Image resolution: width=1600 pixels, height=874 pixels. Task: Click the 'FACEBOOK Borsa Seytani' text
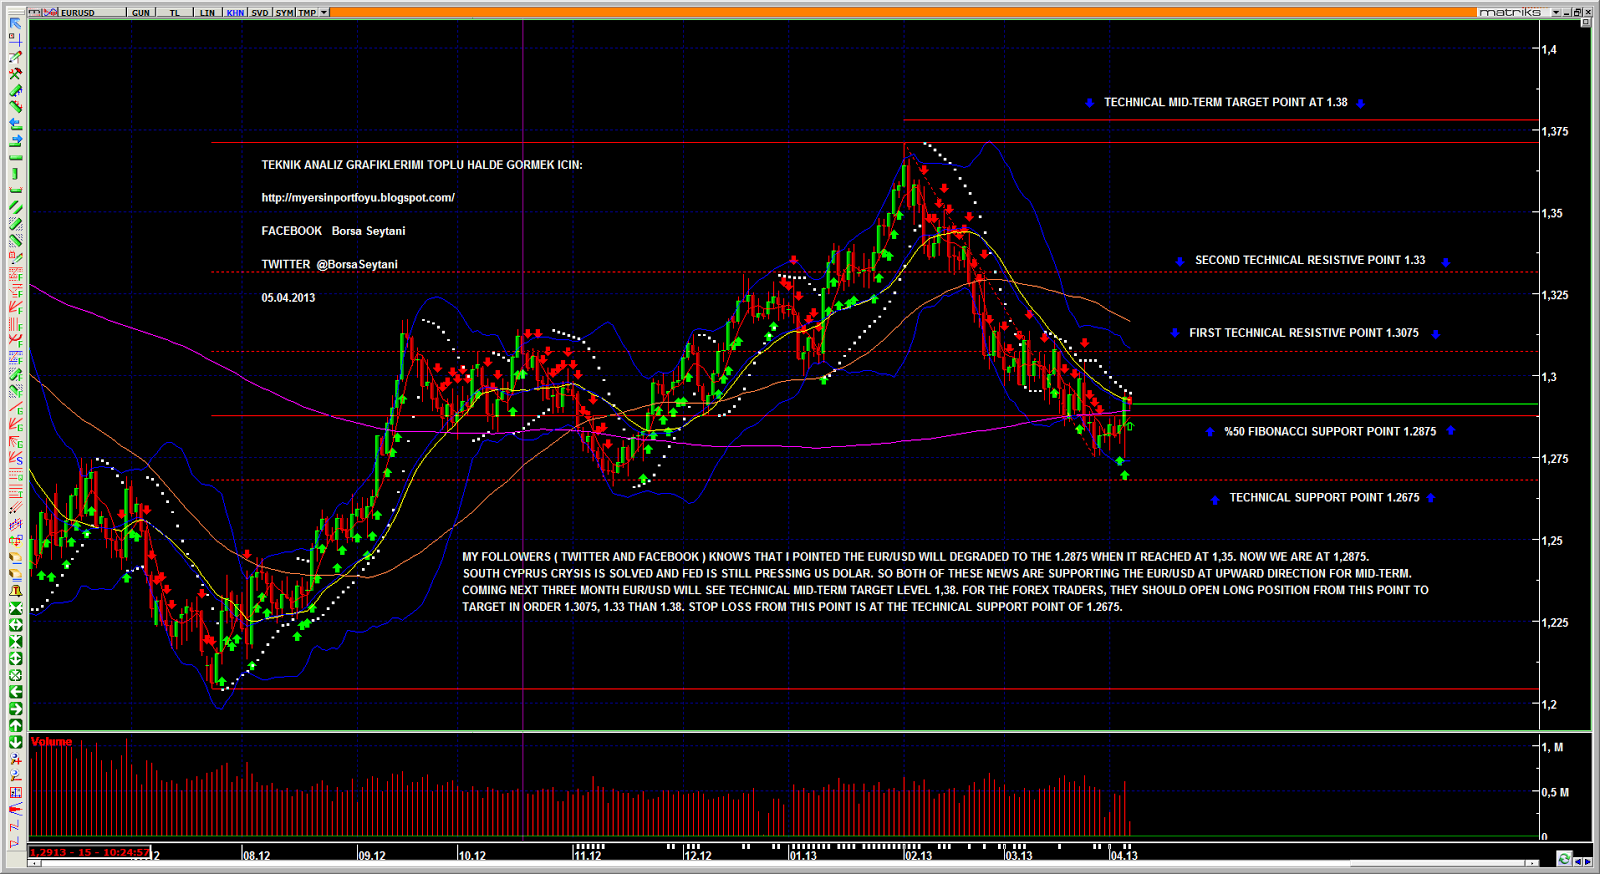(333, 231)
